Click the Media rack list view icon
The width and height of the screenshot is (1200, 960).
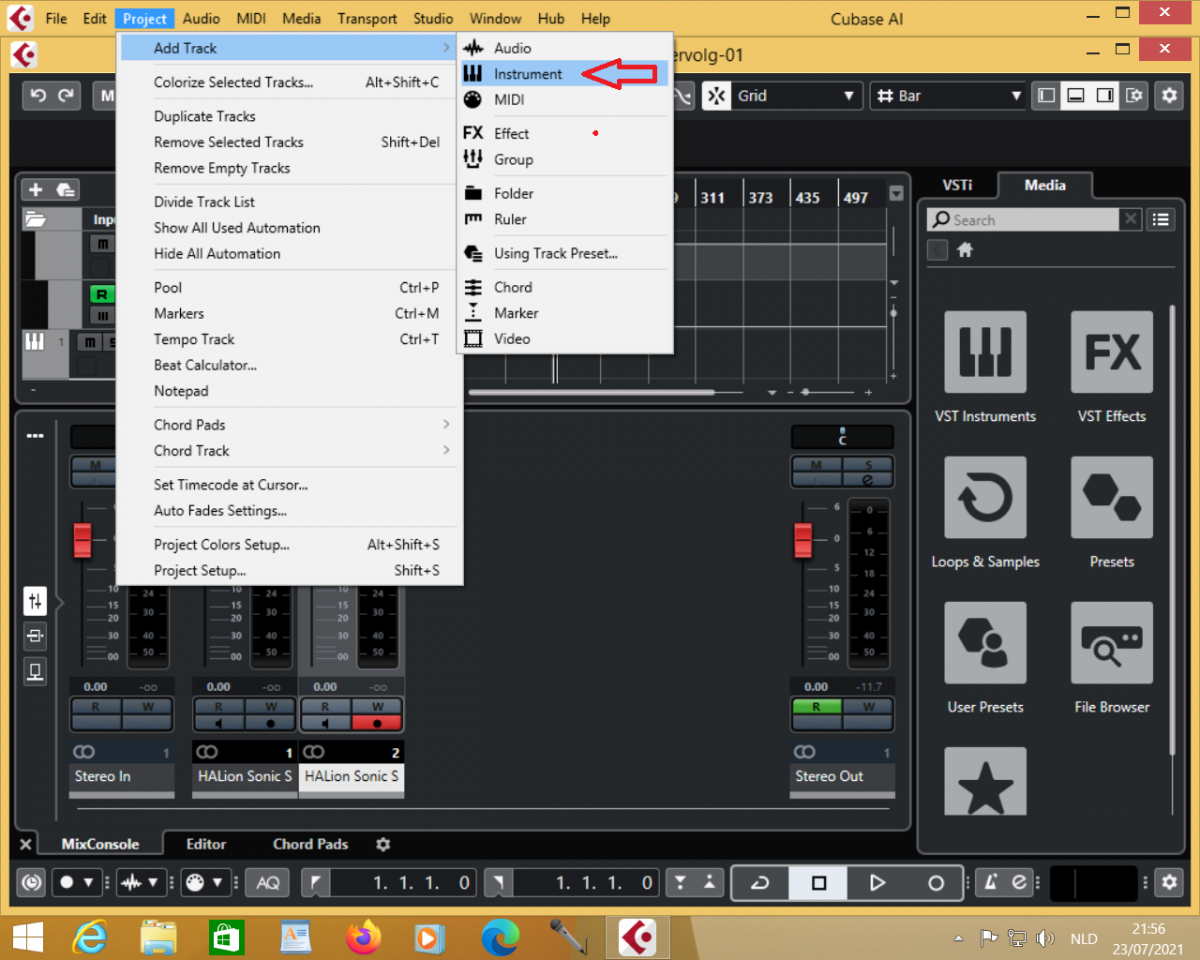[x=1160, y=219]
